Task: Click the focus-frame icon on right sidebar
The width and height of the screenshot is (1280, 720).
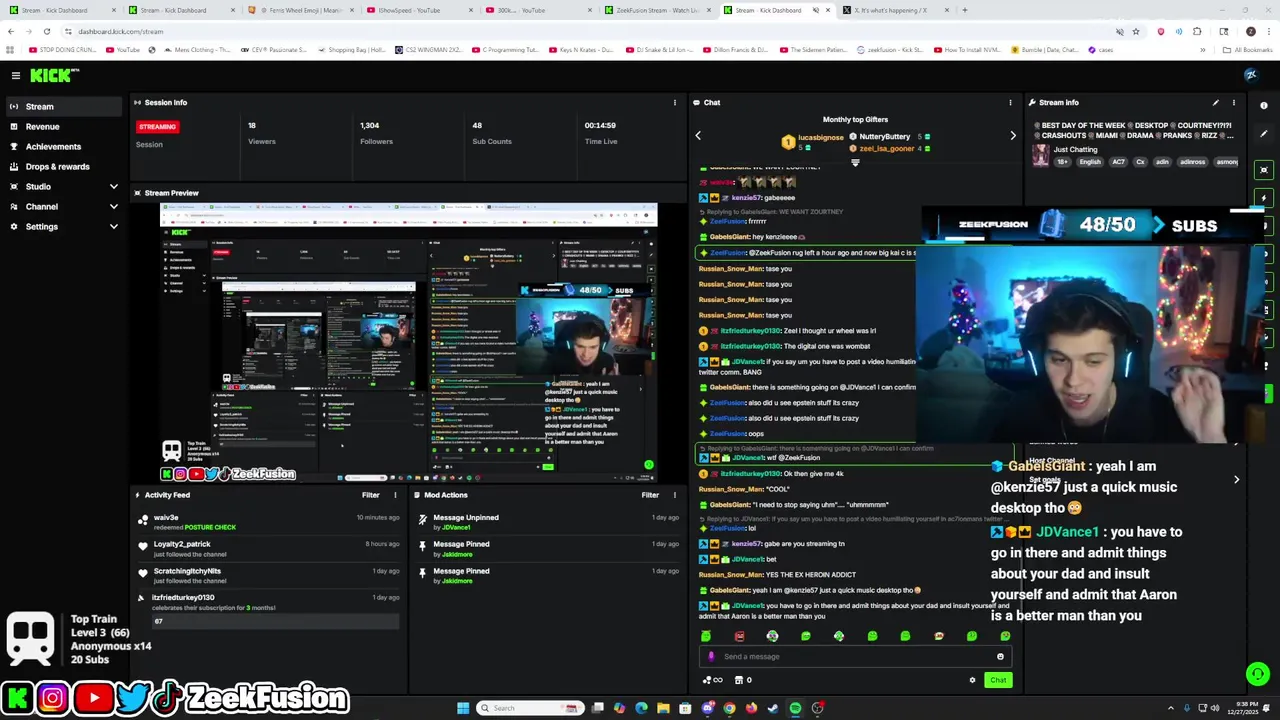Action: [1264, 170]
